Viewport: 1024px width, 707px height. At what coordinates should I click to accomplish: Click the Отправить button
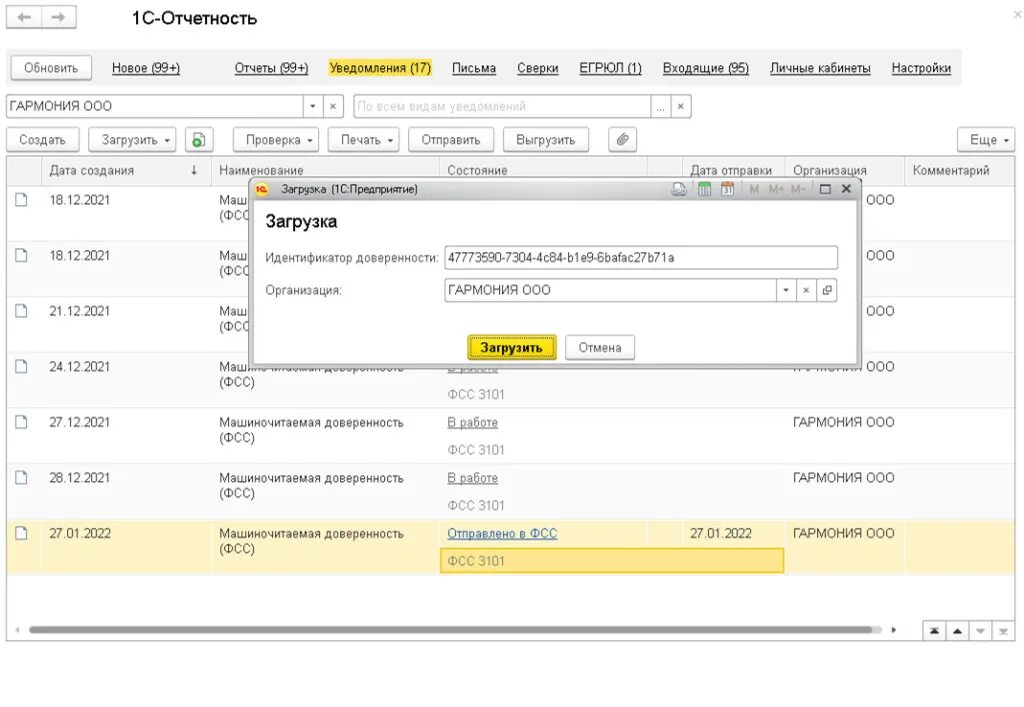click(x=451, y=140)
